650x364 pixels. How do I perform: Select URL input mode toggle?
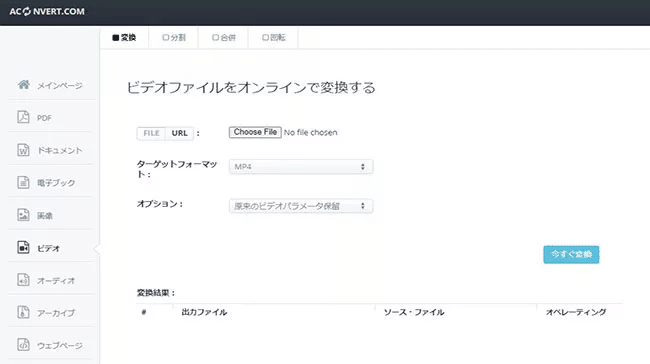pos(179,133)
